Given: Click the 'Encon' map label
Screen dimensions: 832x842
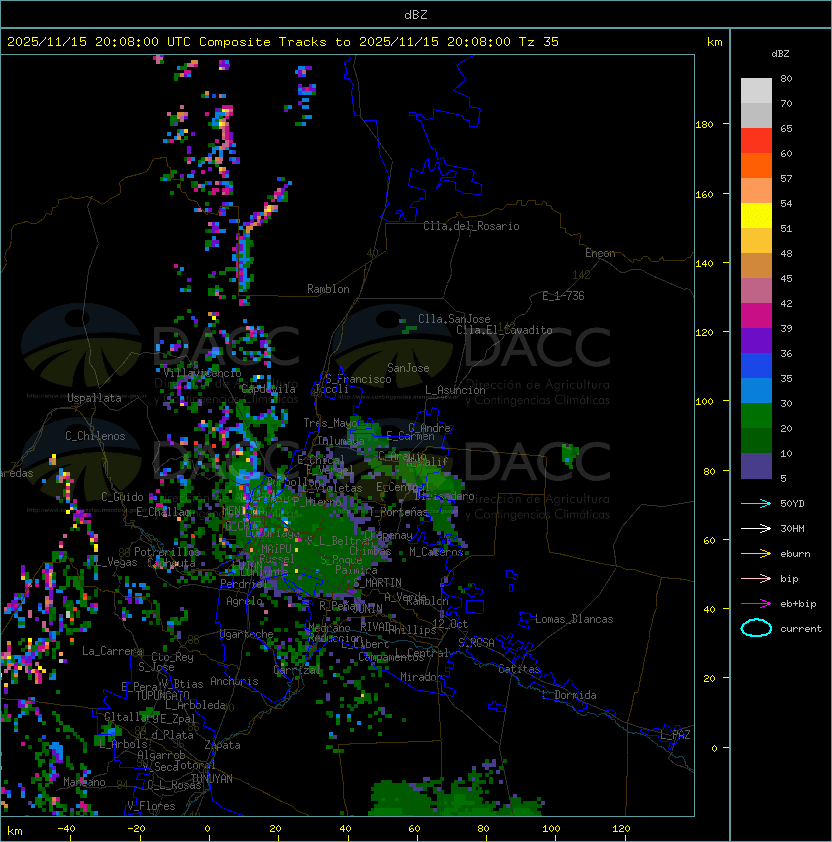Looking at the screenshot, I should pyautogui.click(x=600, y=253).
